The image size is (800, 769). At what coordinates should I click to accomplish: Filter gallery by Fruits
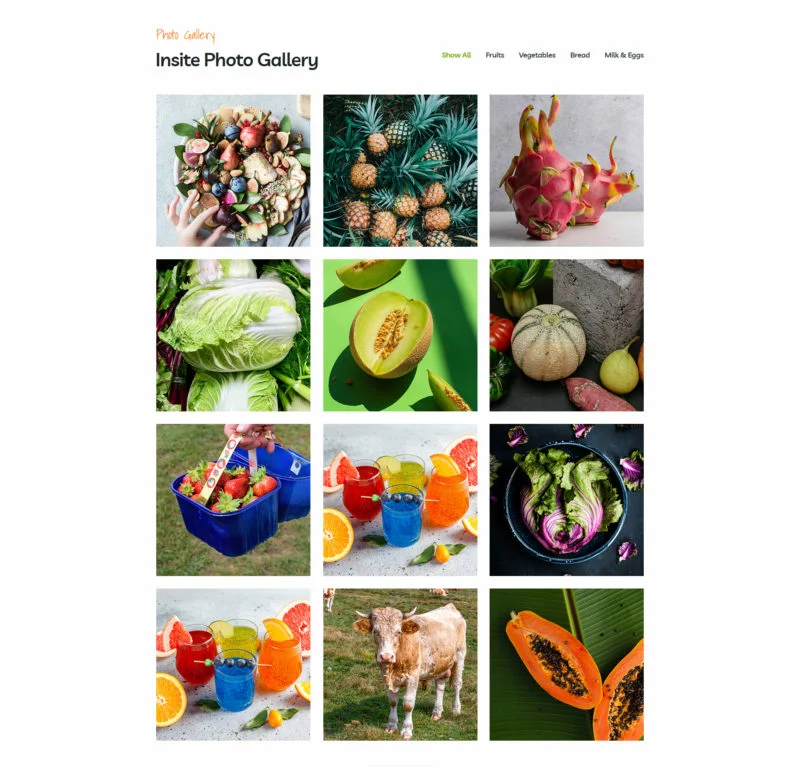[494, 55]
